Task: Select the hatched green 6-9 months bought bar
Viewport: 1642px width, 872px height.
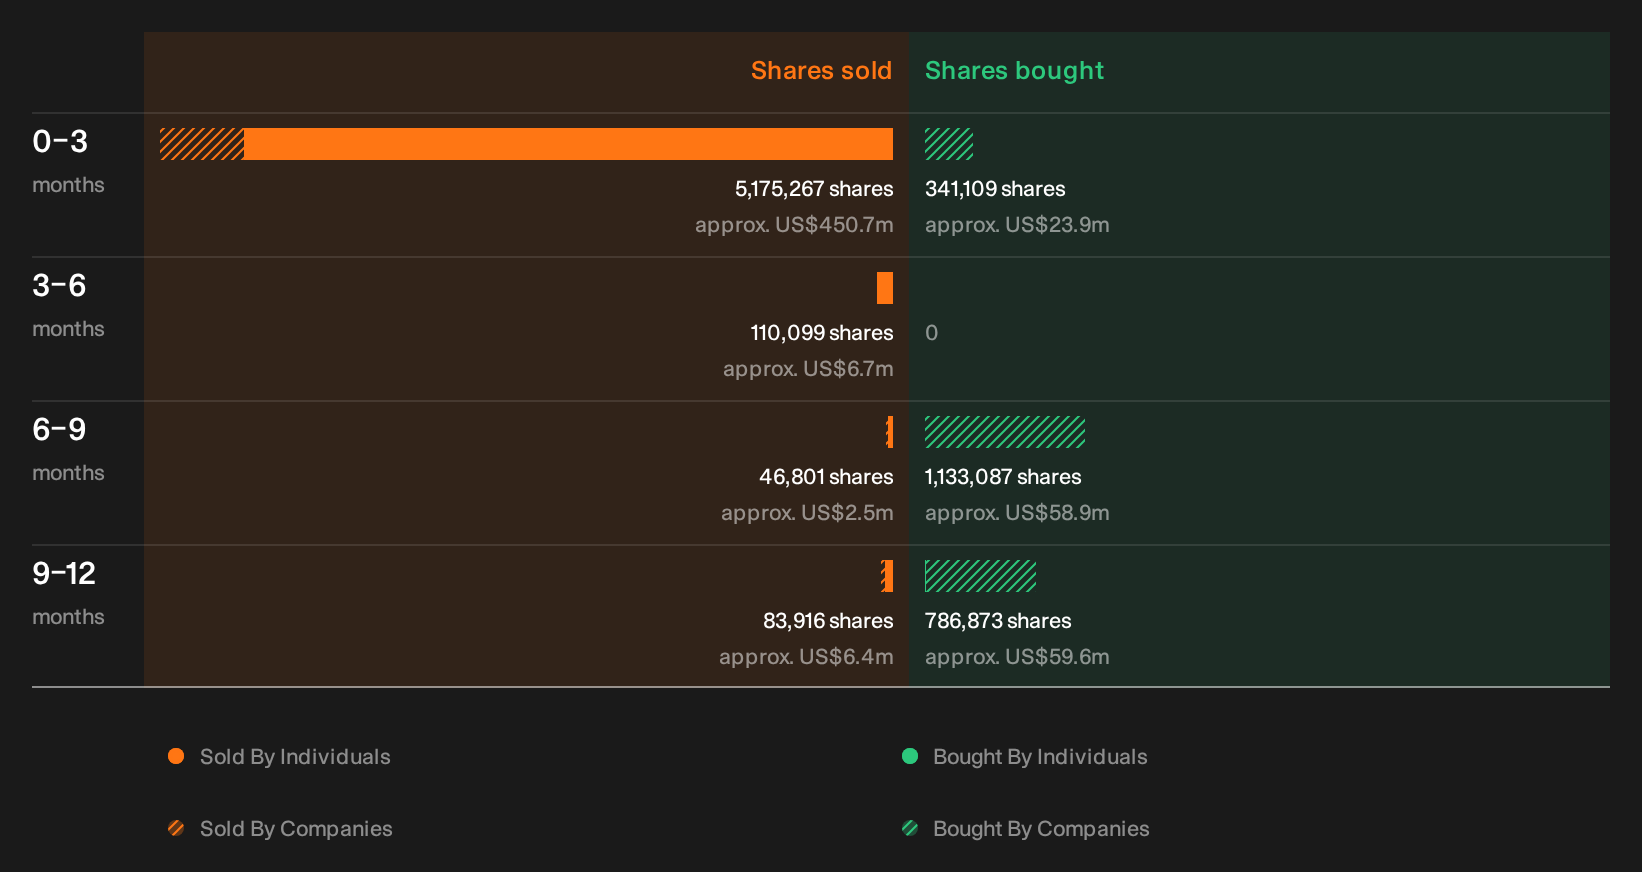Action: (1005, 432)
